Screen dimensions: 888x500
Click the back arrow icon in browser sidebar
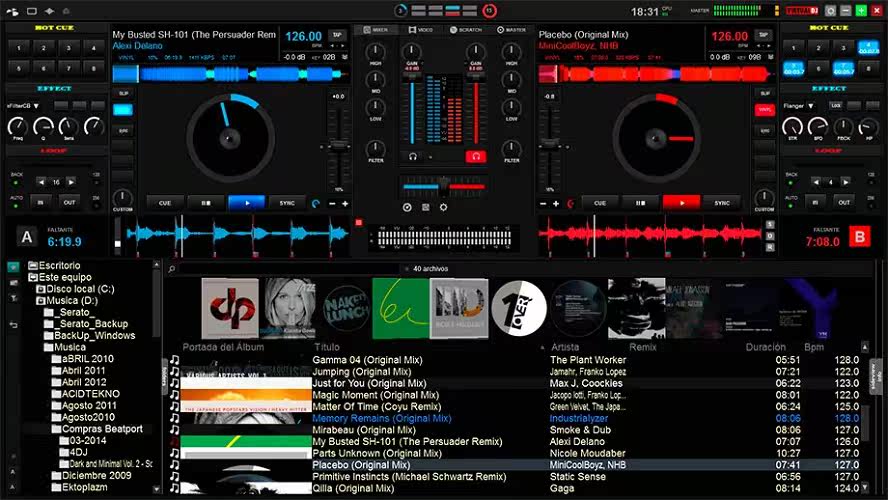coord(14,325)
